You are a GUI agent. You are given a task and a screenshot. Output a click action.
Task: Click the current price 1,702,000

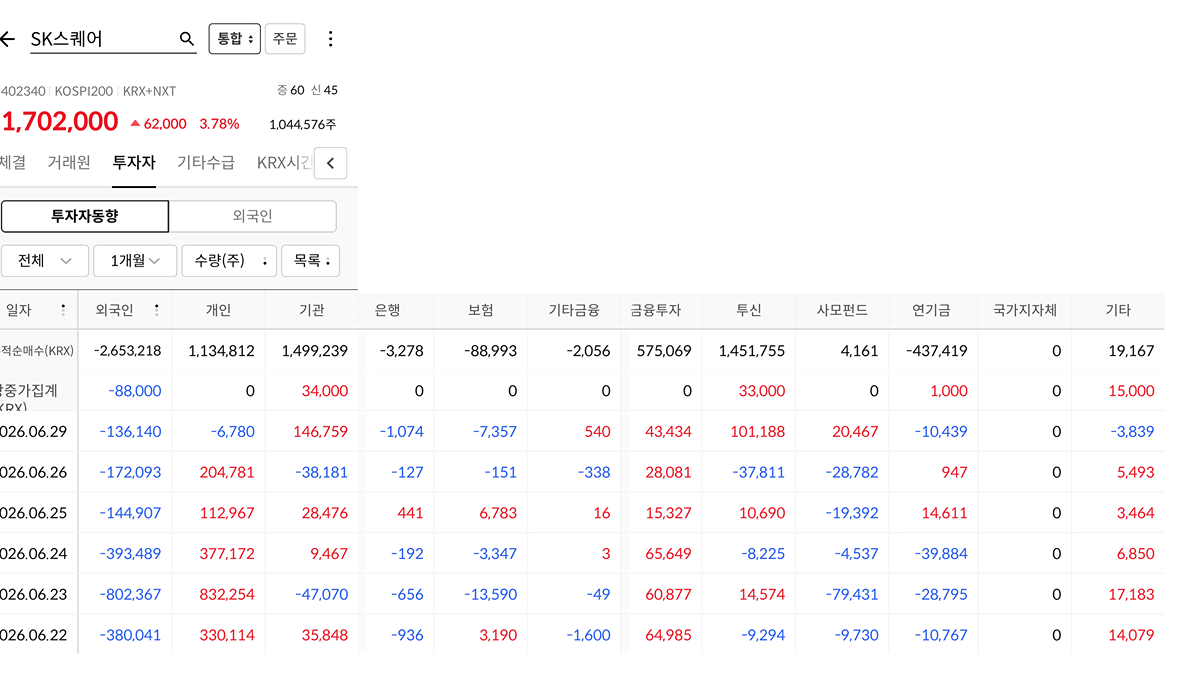(x=60, y=122)
